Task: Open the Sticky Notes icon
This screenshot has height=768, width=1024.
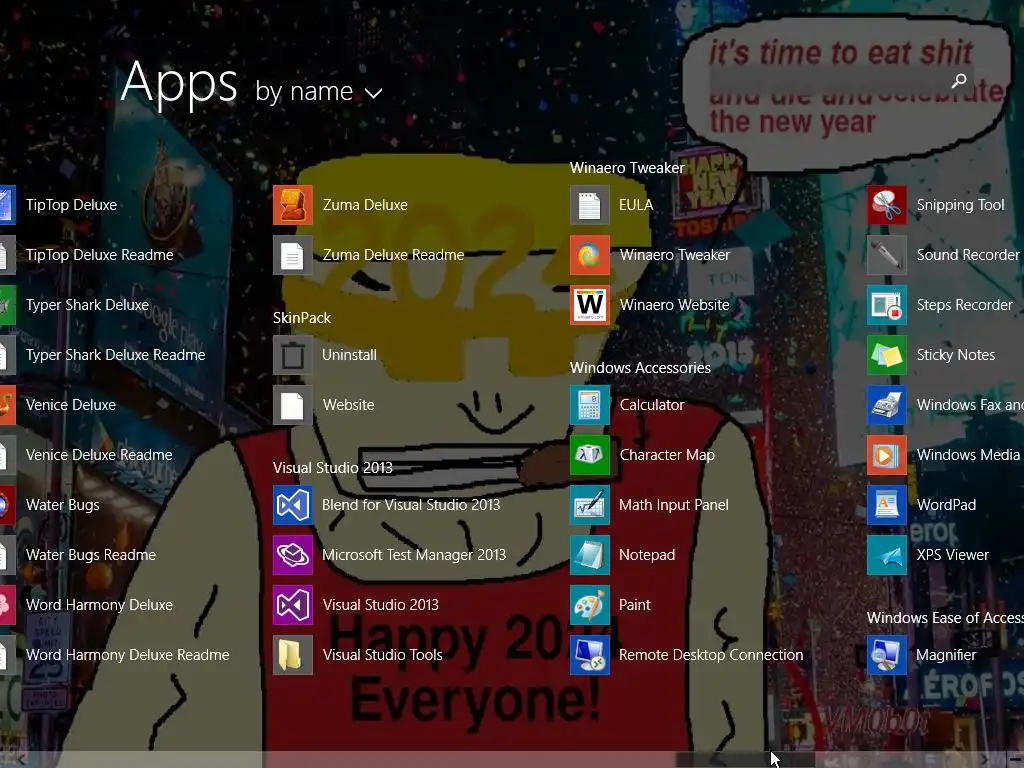Action: [x=887, y=355]
